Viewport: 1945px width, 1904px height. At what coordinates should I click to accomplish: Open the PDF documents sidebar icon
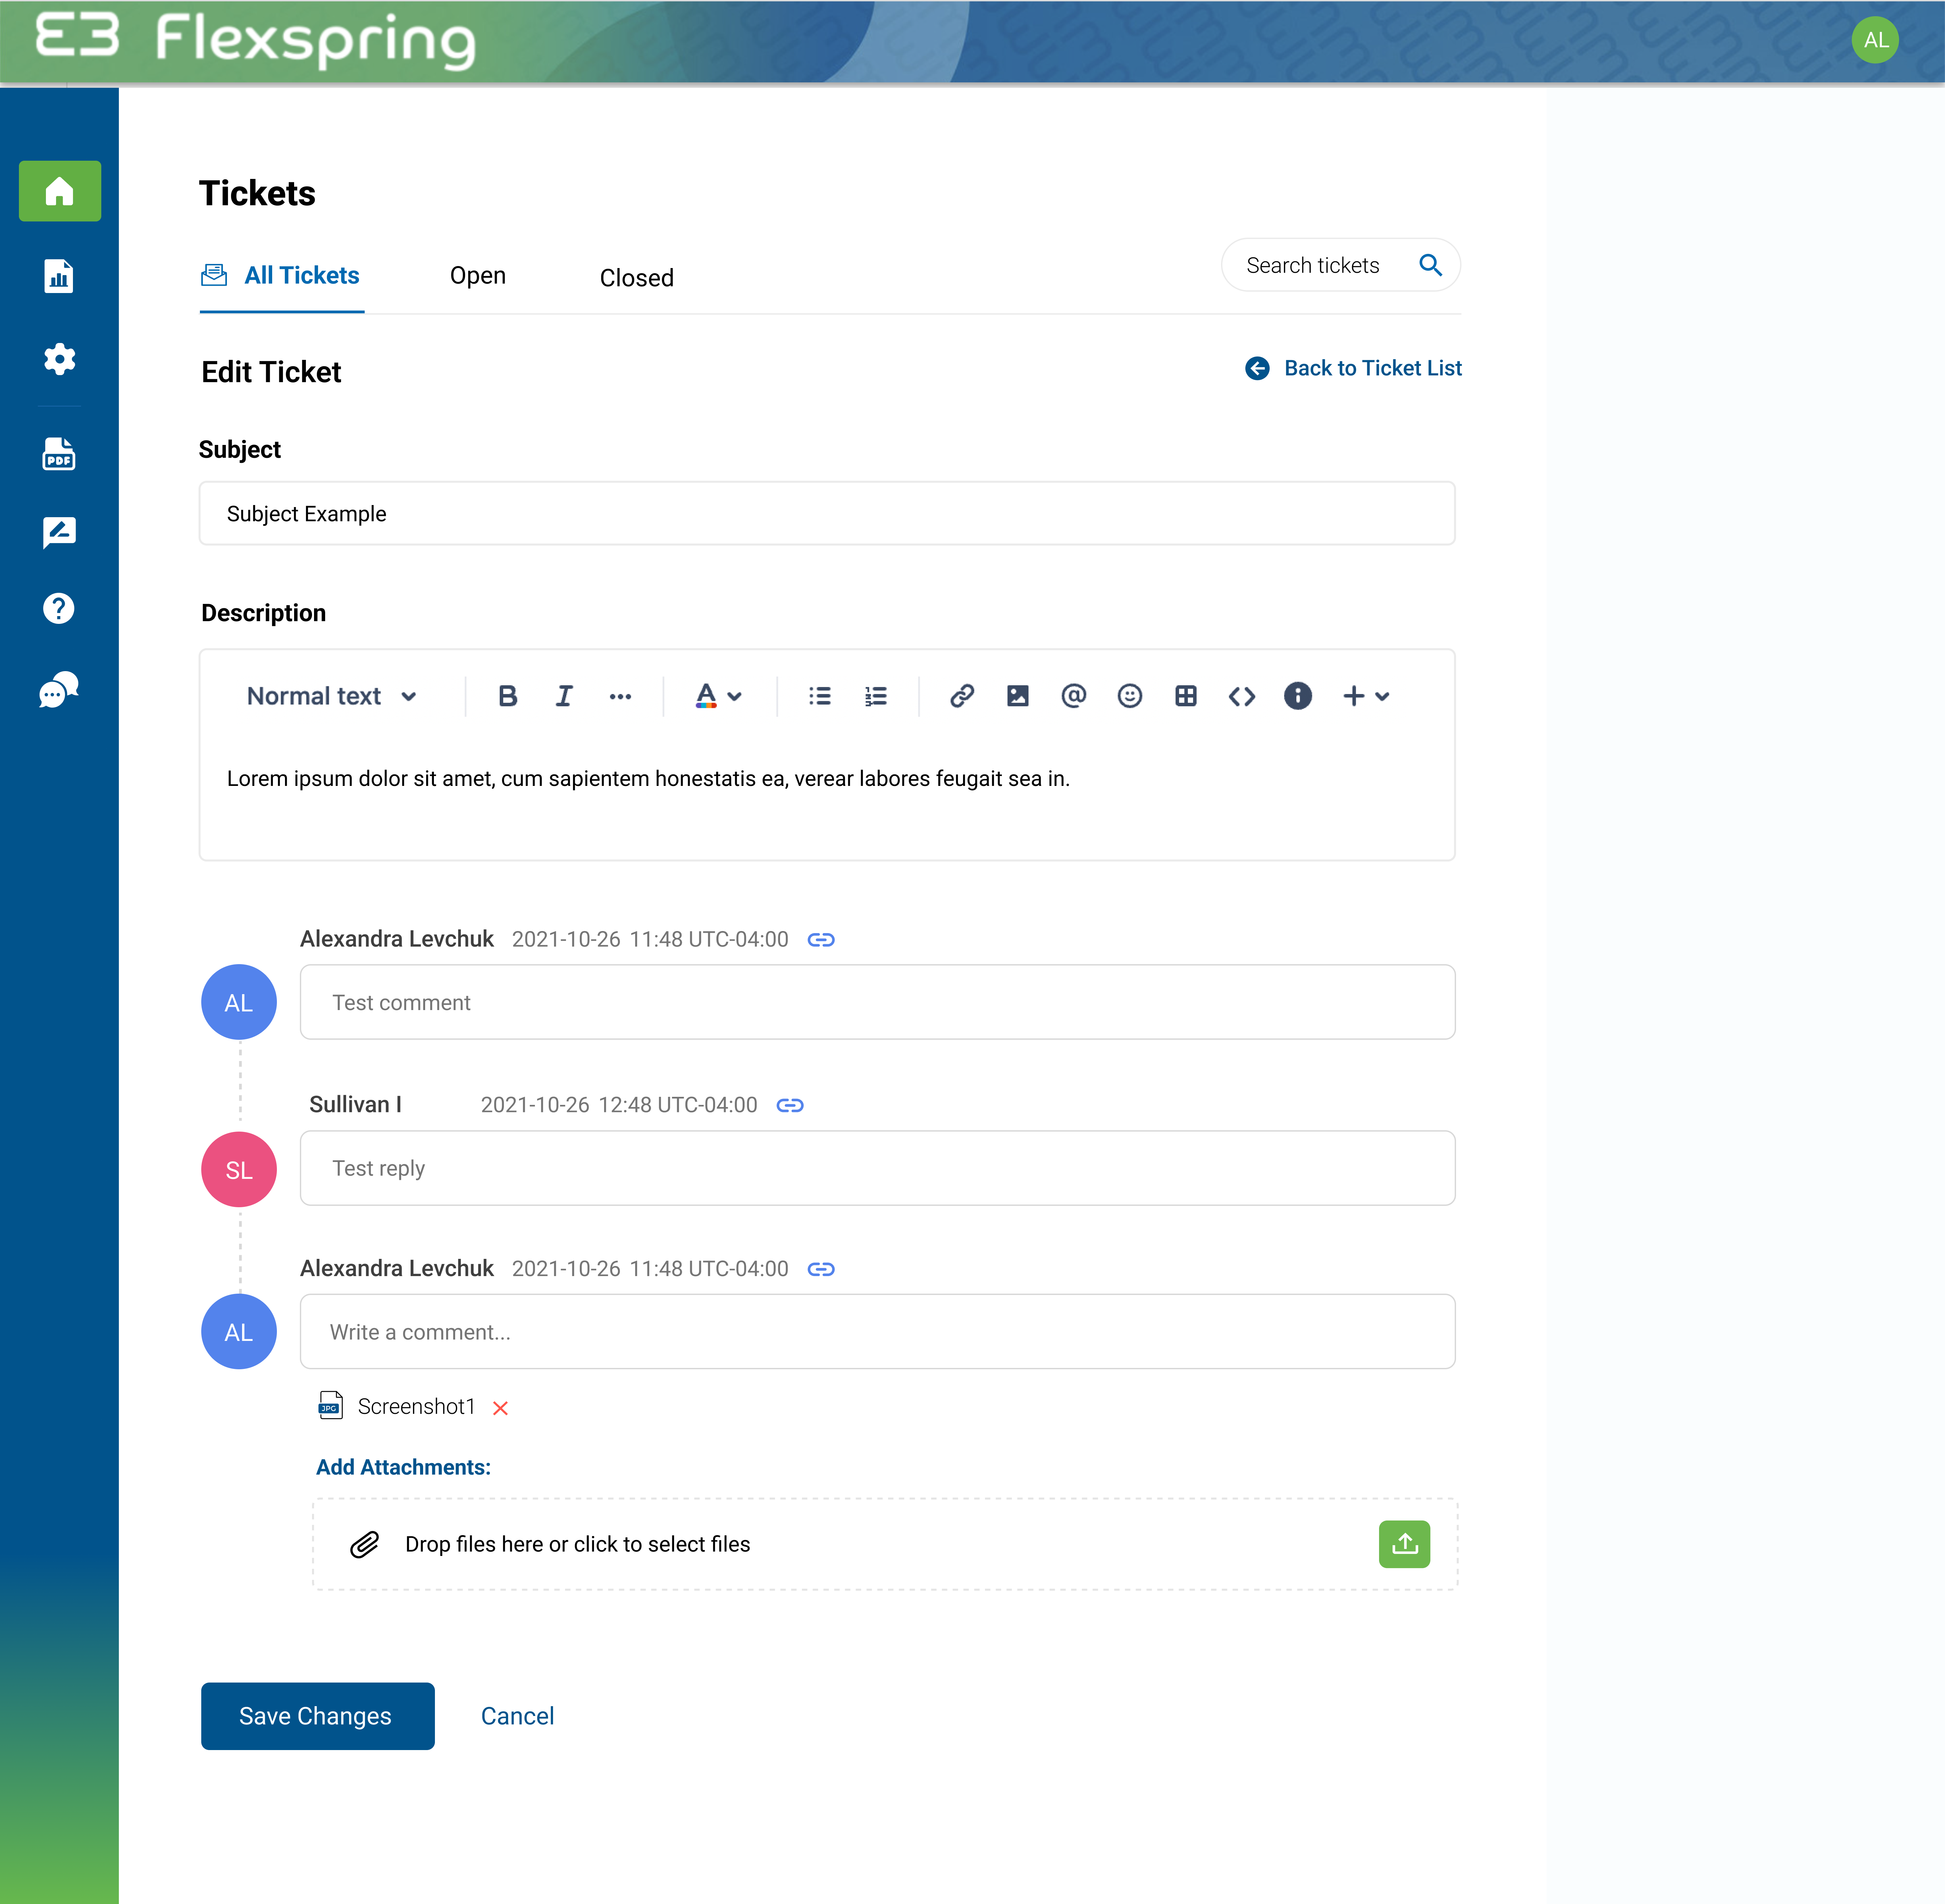pos(59,454)
